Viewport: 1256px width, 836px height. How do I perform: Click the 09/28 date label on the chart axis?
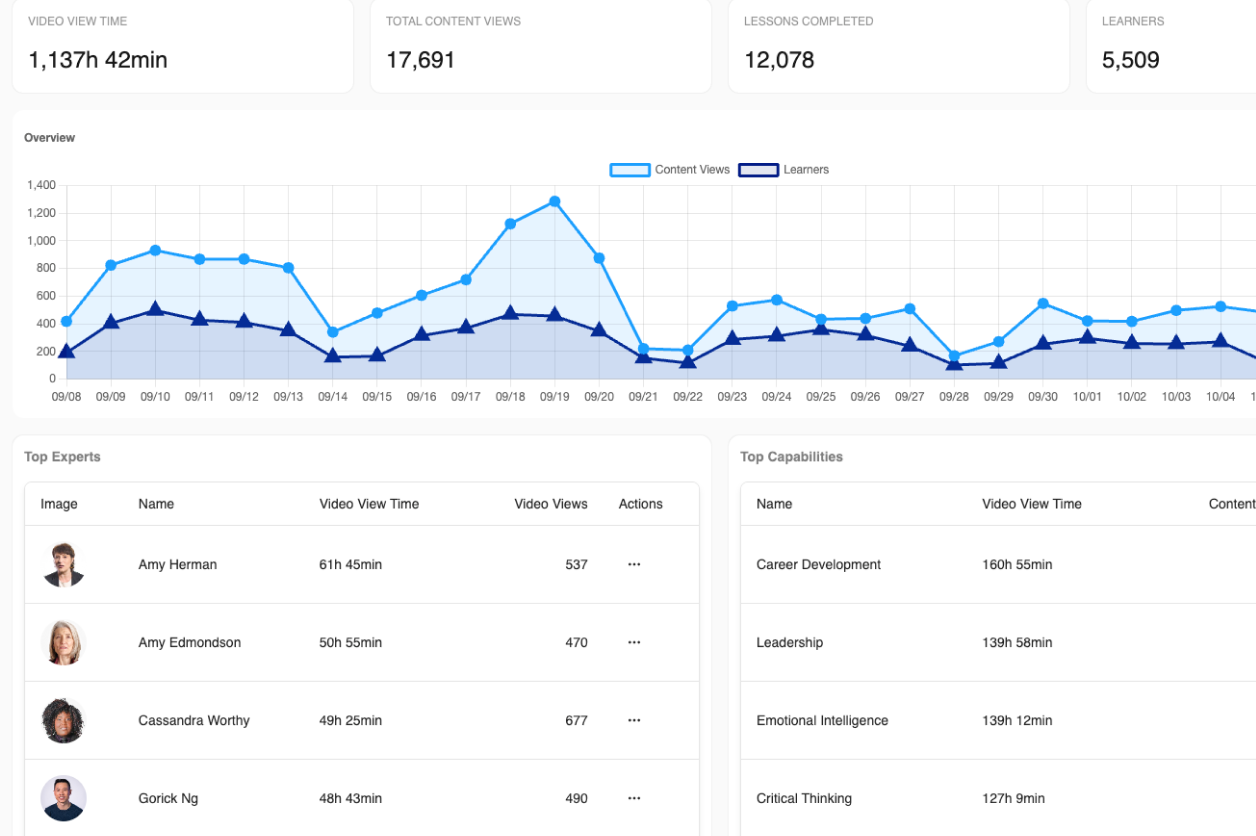(x=955, y=396)
